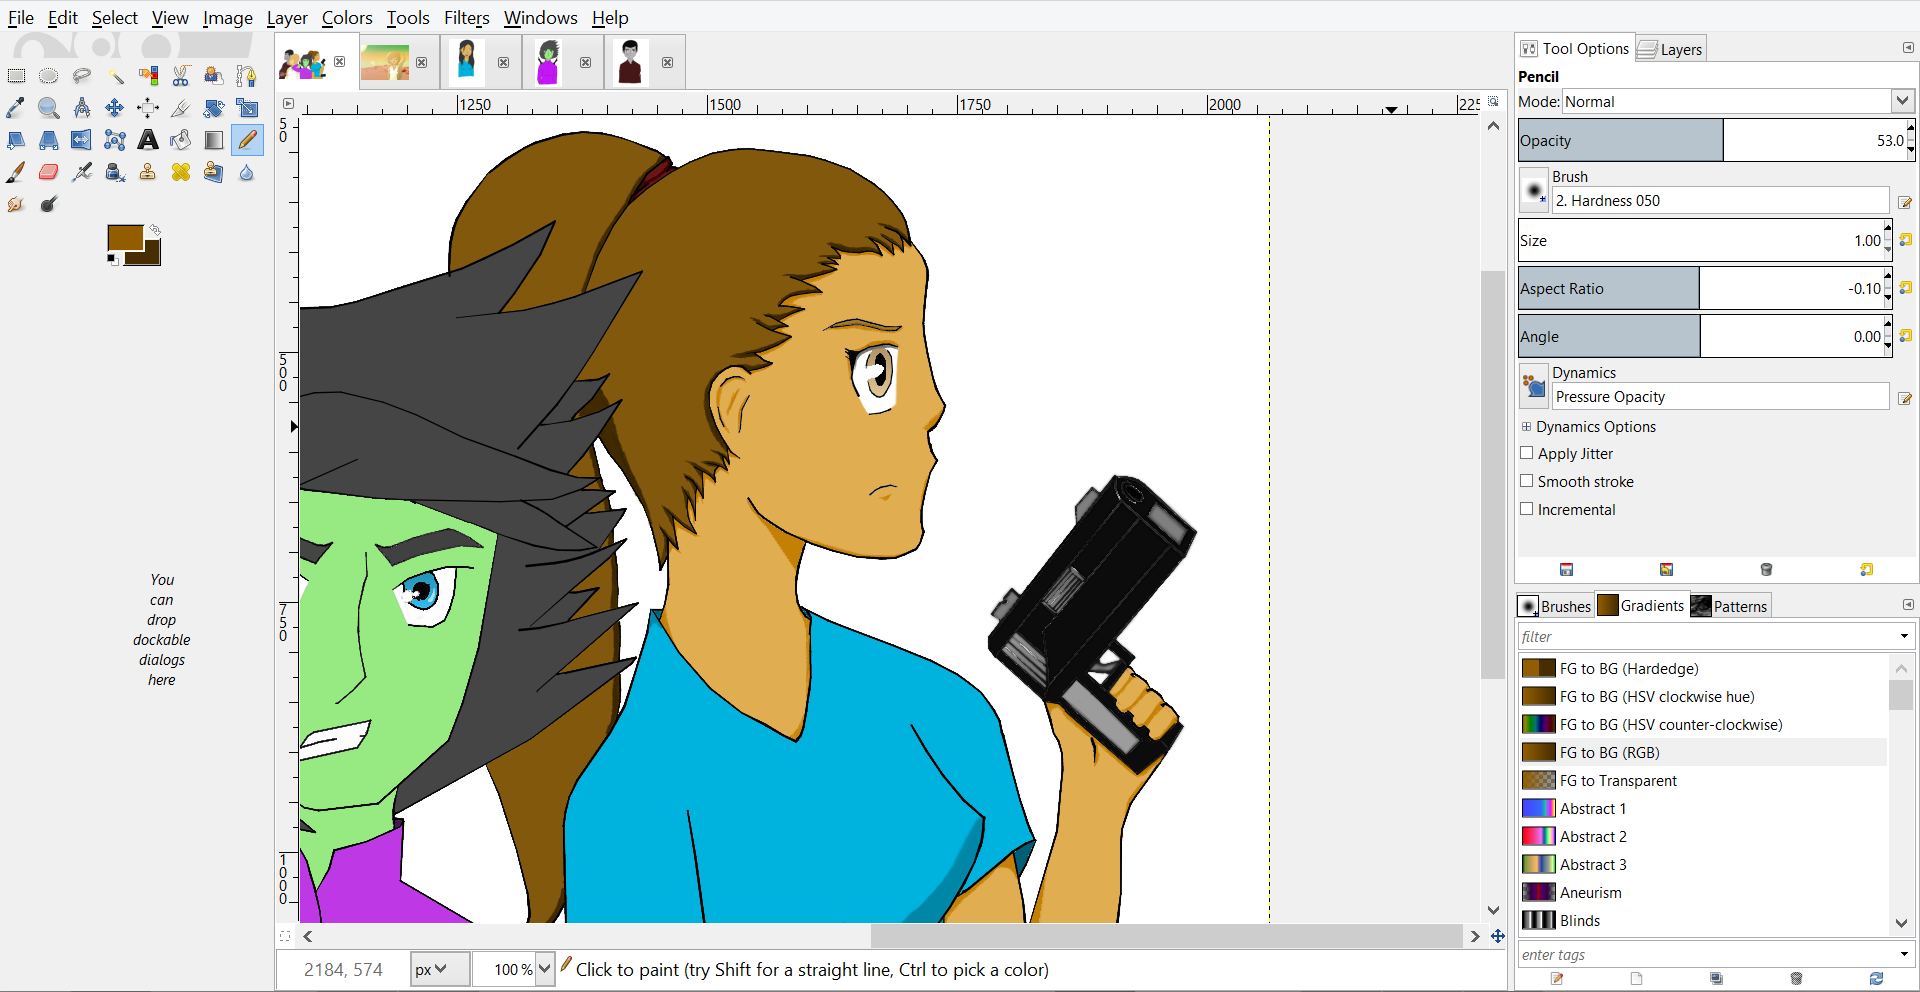Screen dimensions: 1920x992
Task: Open the Colors menu
Action: click(347, 18)
